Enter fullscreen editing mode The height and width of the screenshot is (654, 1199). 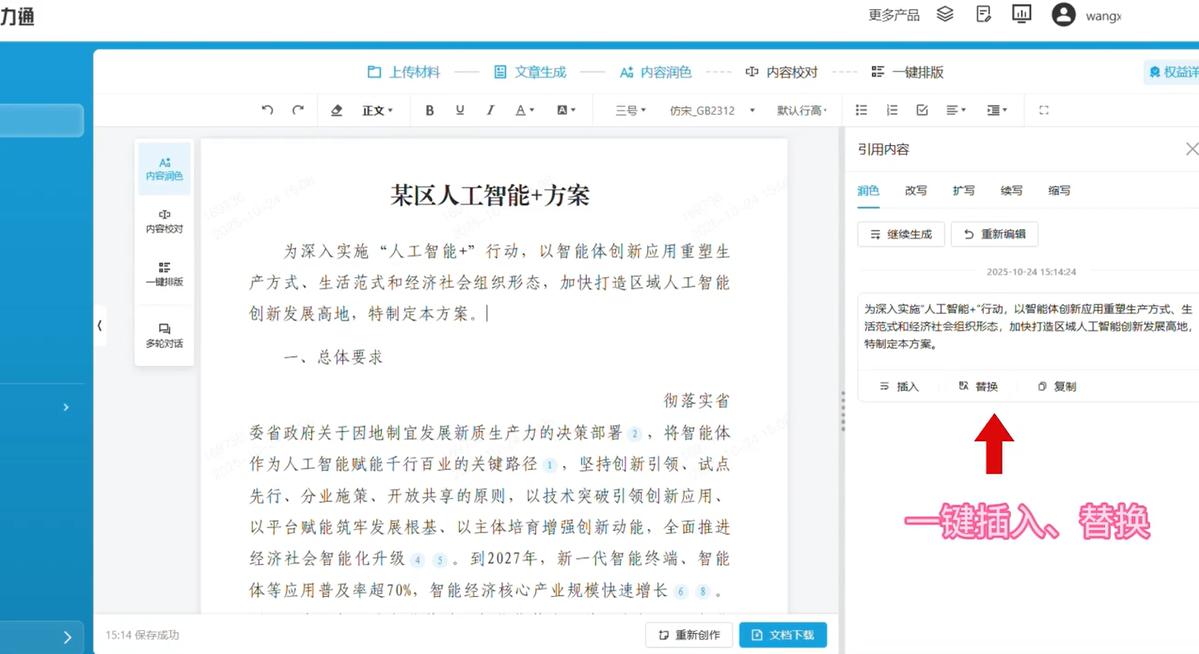(1044, 110)
